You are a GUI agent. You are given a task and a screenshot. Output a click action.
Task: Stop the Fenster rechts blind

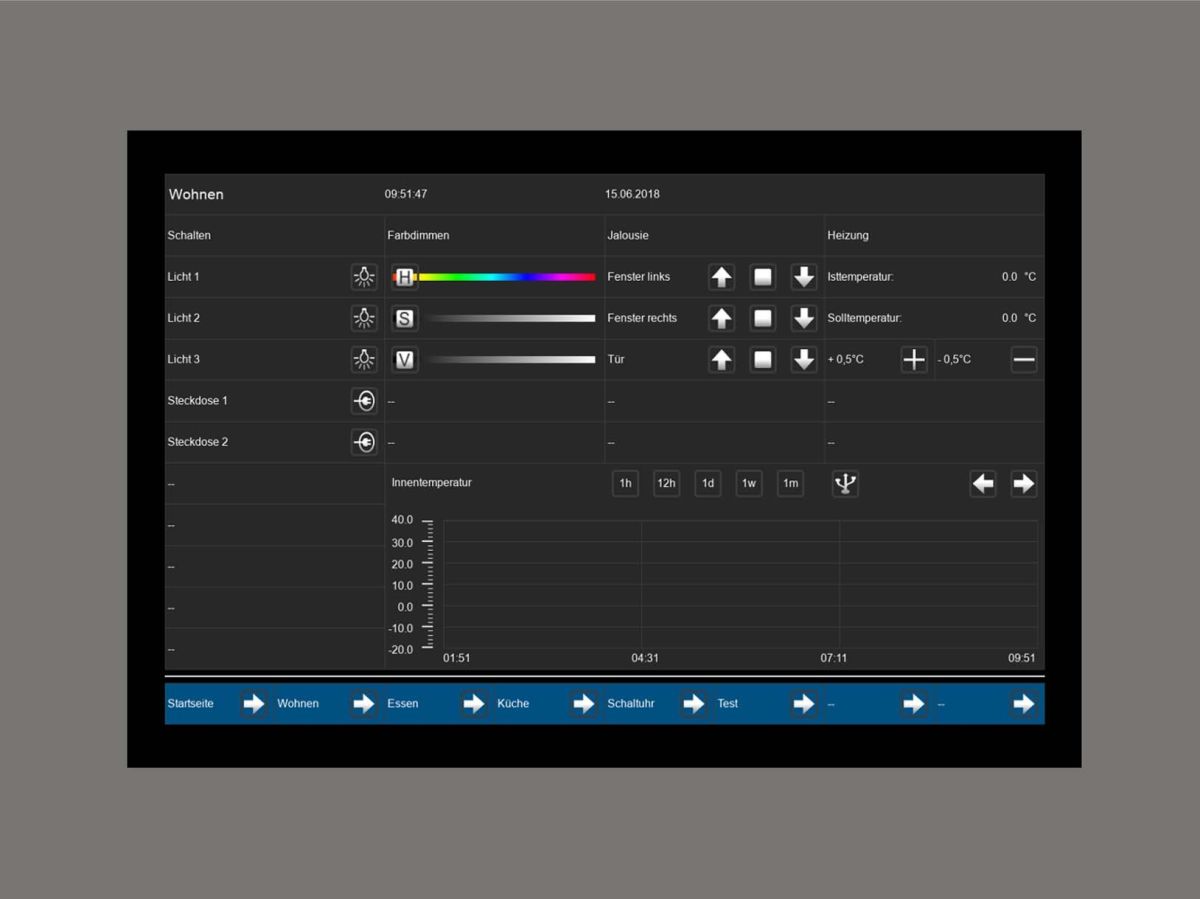pos(763,318)
